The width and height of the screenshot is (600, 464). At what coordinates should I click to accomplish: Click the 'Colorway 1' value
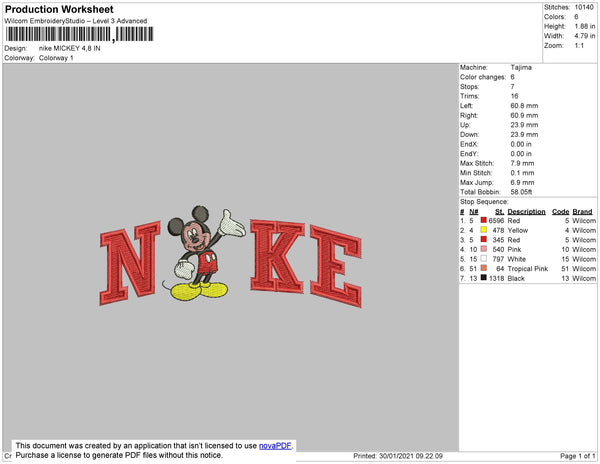point(56,58)
